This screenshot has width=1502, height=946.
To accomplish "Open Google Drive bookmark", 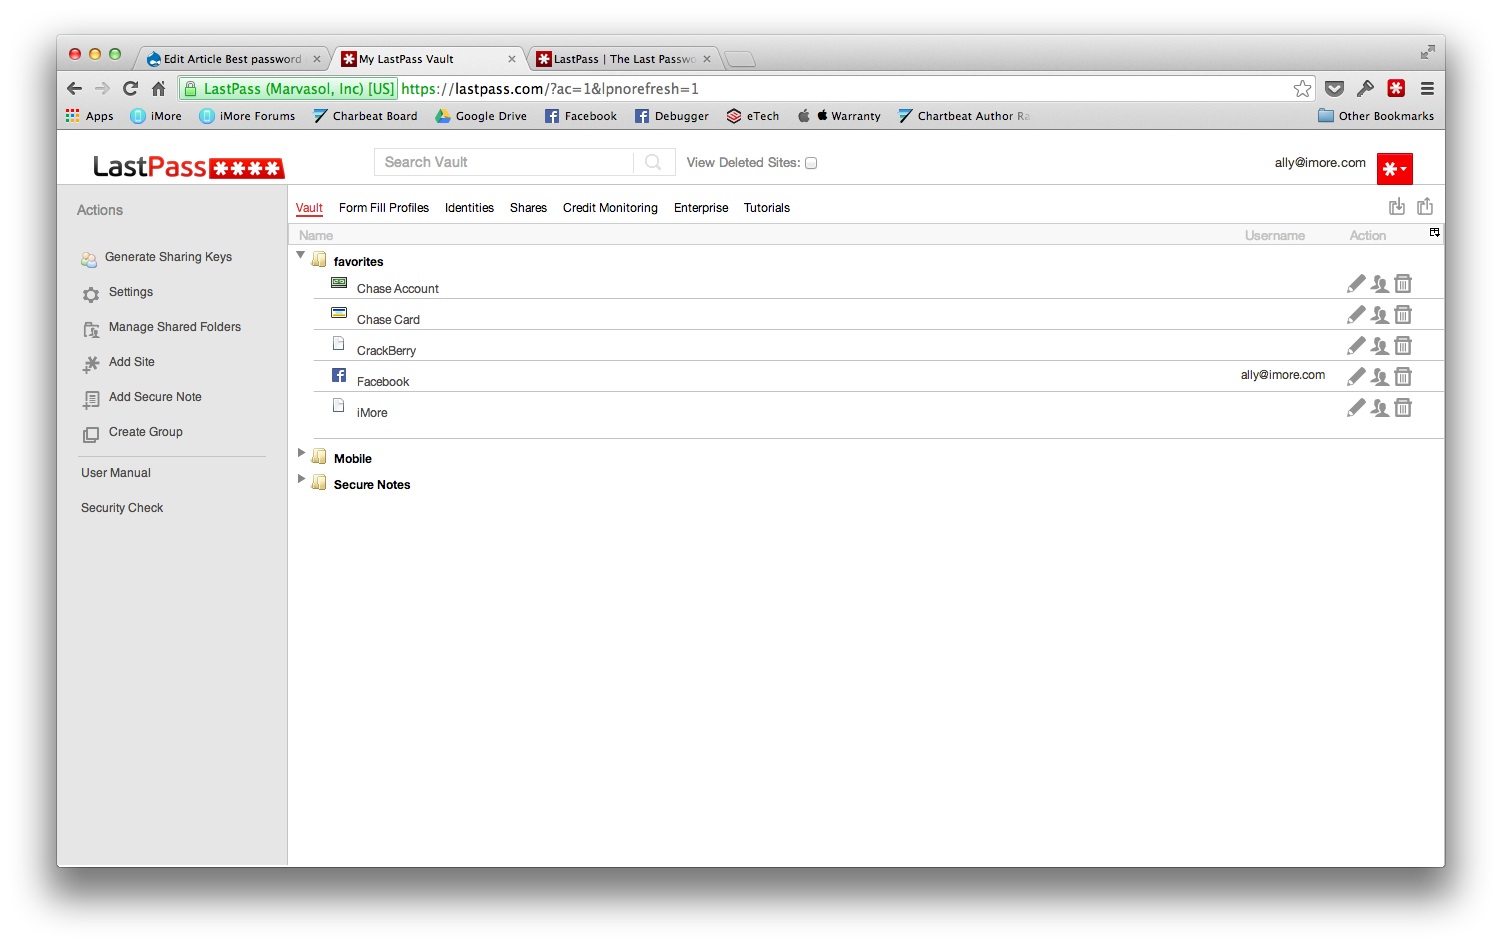I will coord(481,116).
